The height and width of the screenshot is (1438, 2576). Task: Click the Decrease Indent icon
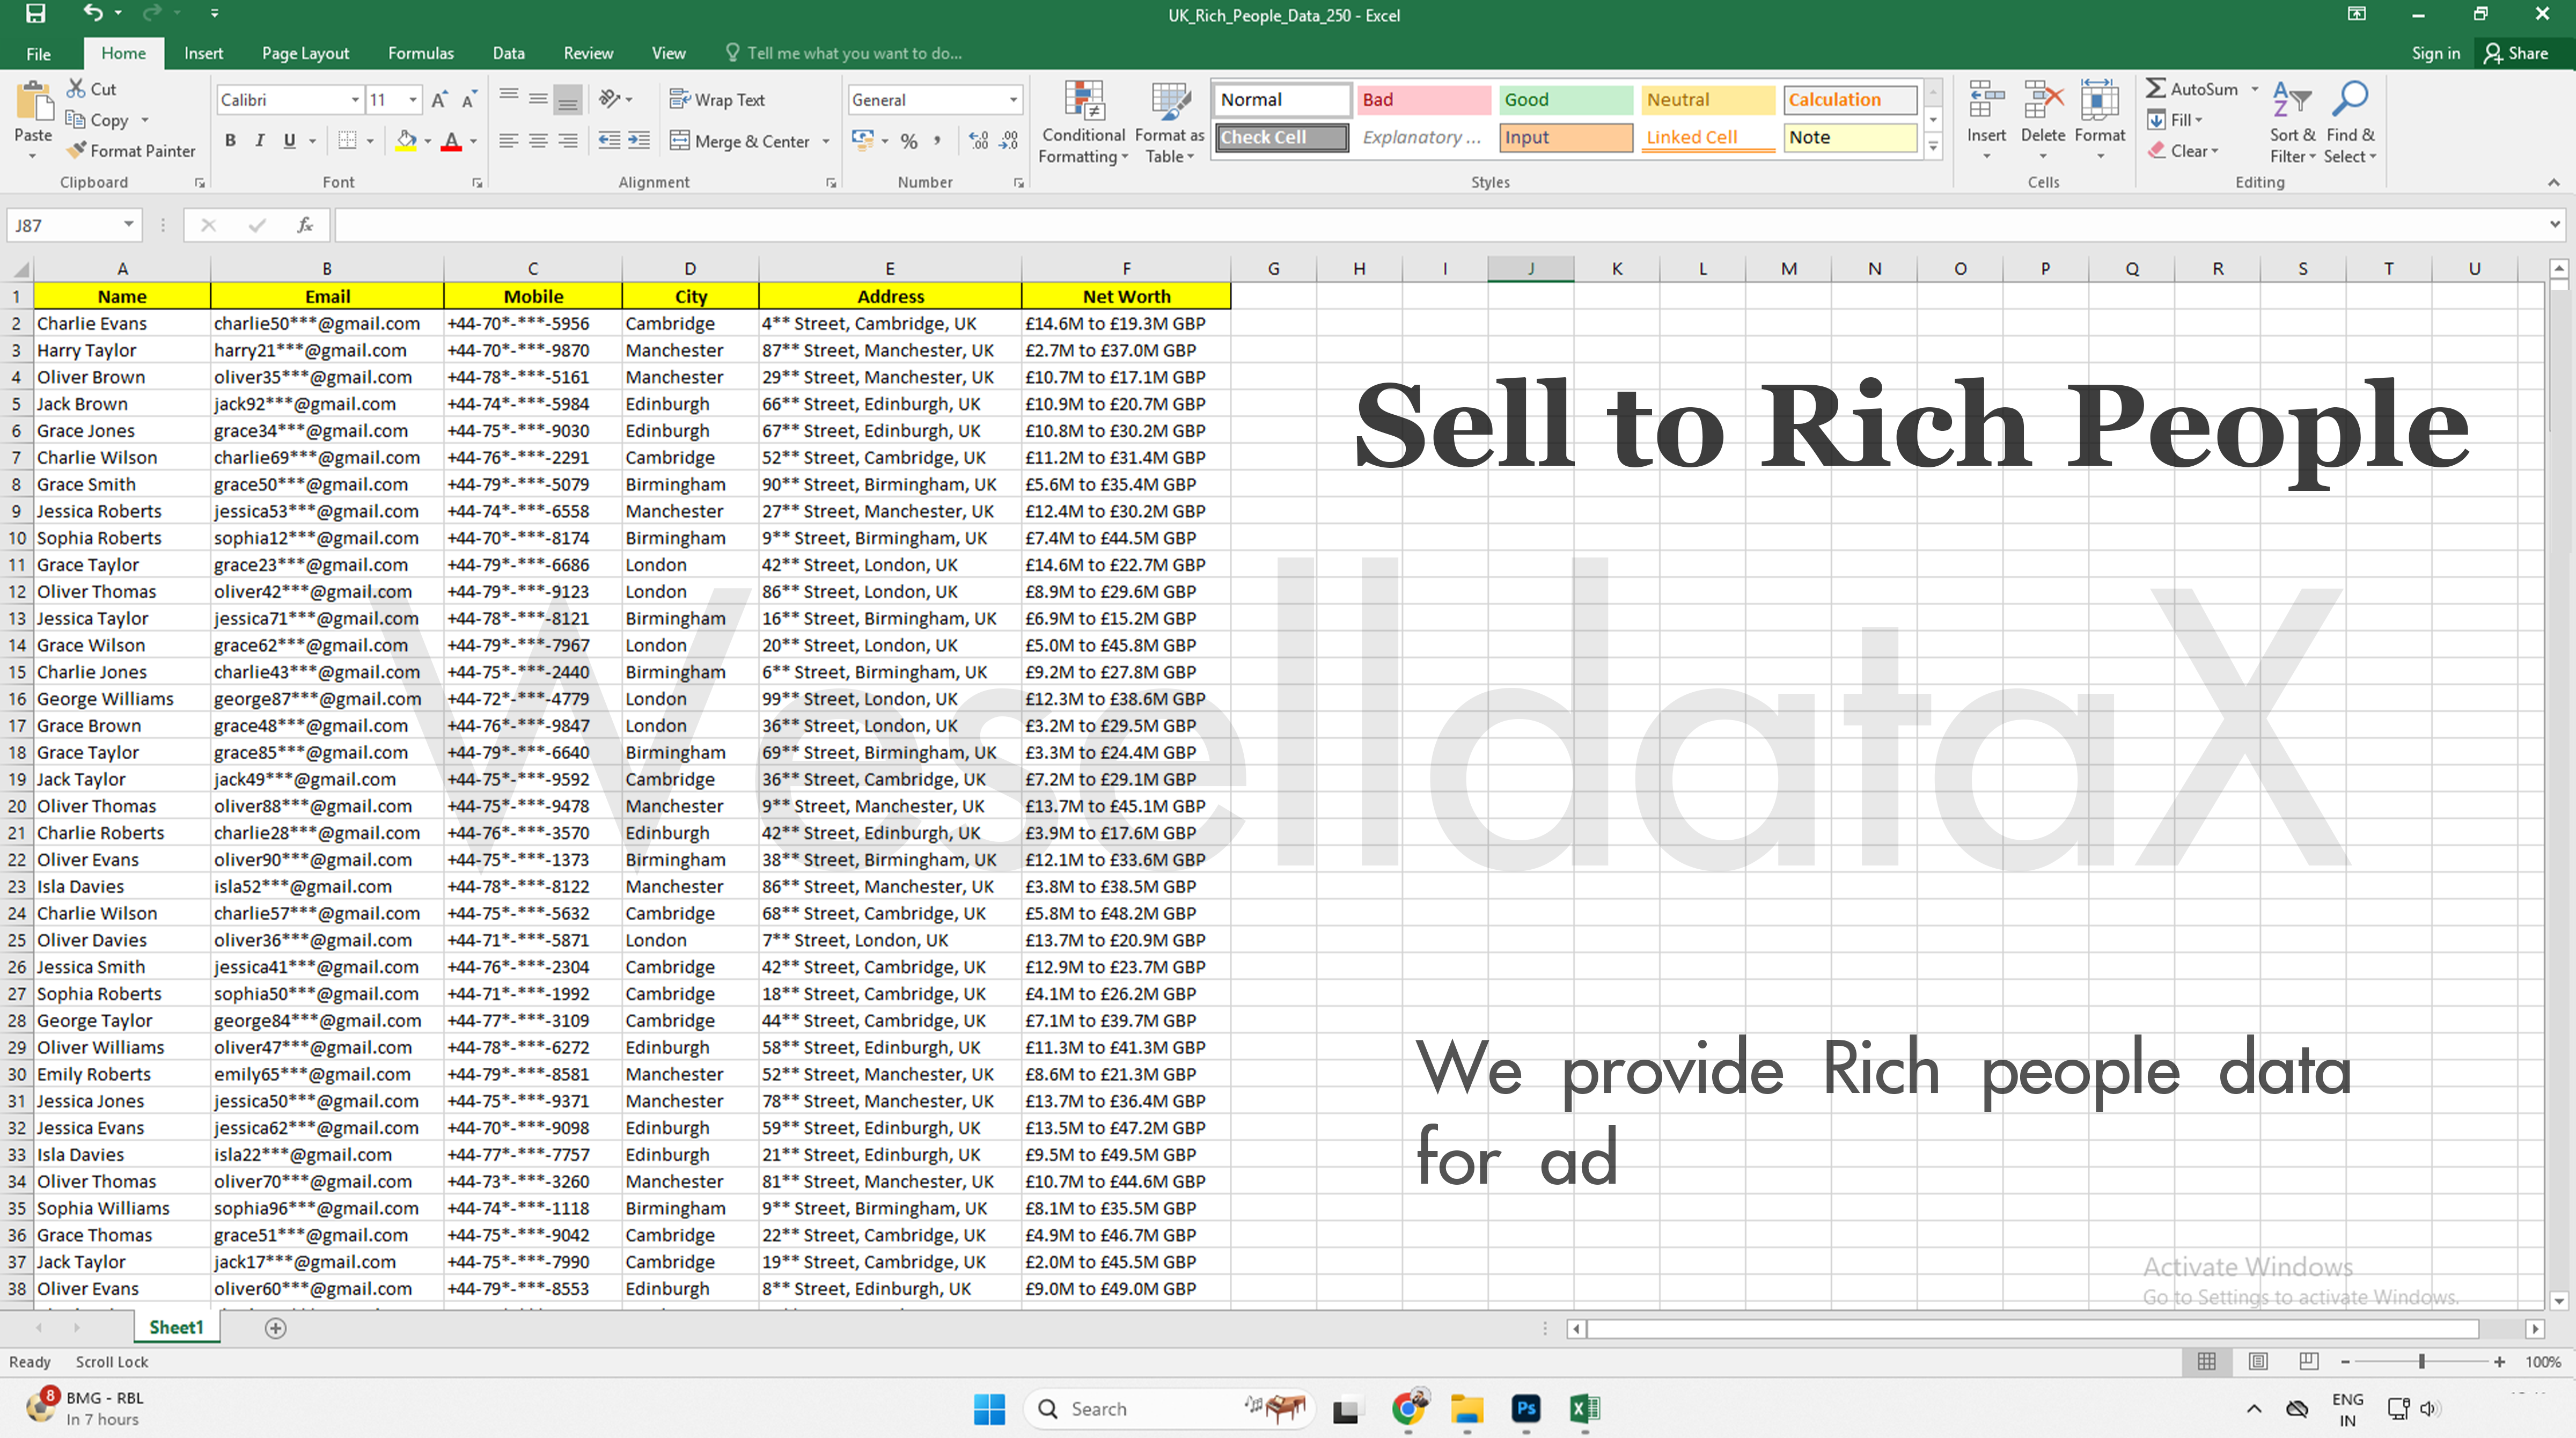coord(609,141)
